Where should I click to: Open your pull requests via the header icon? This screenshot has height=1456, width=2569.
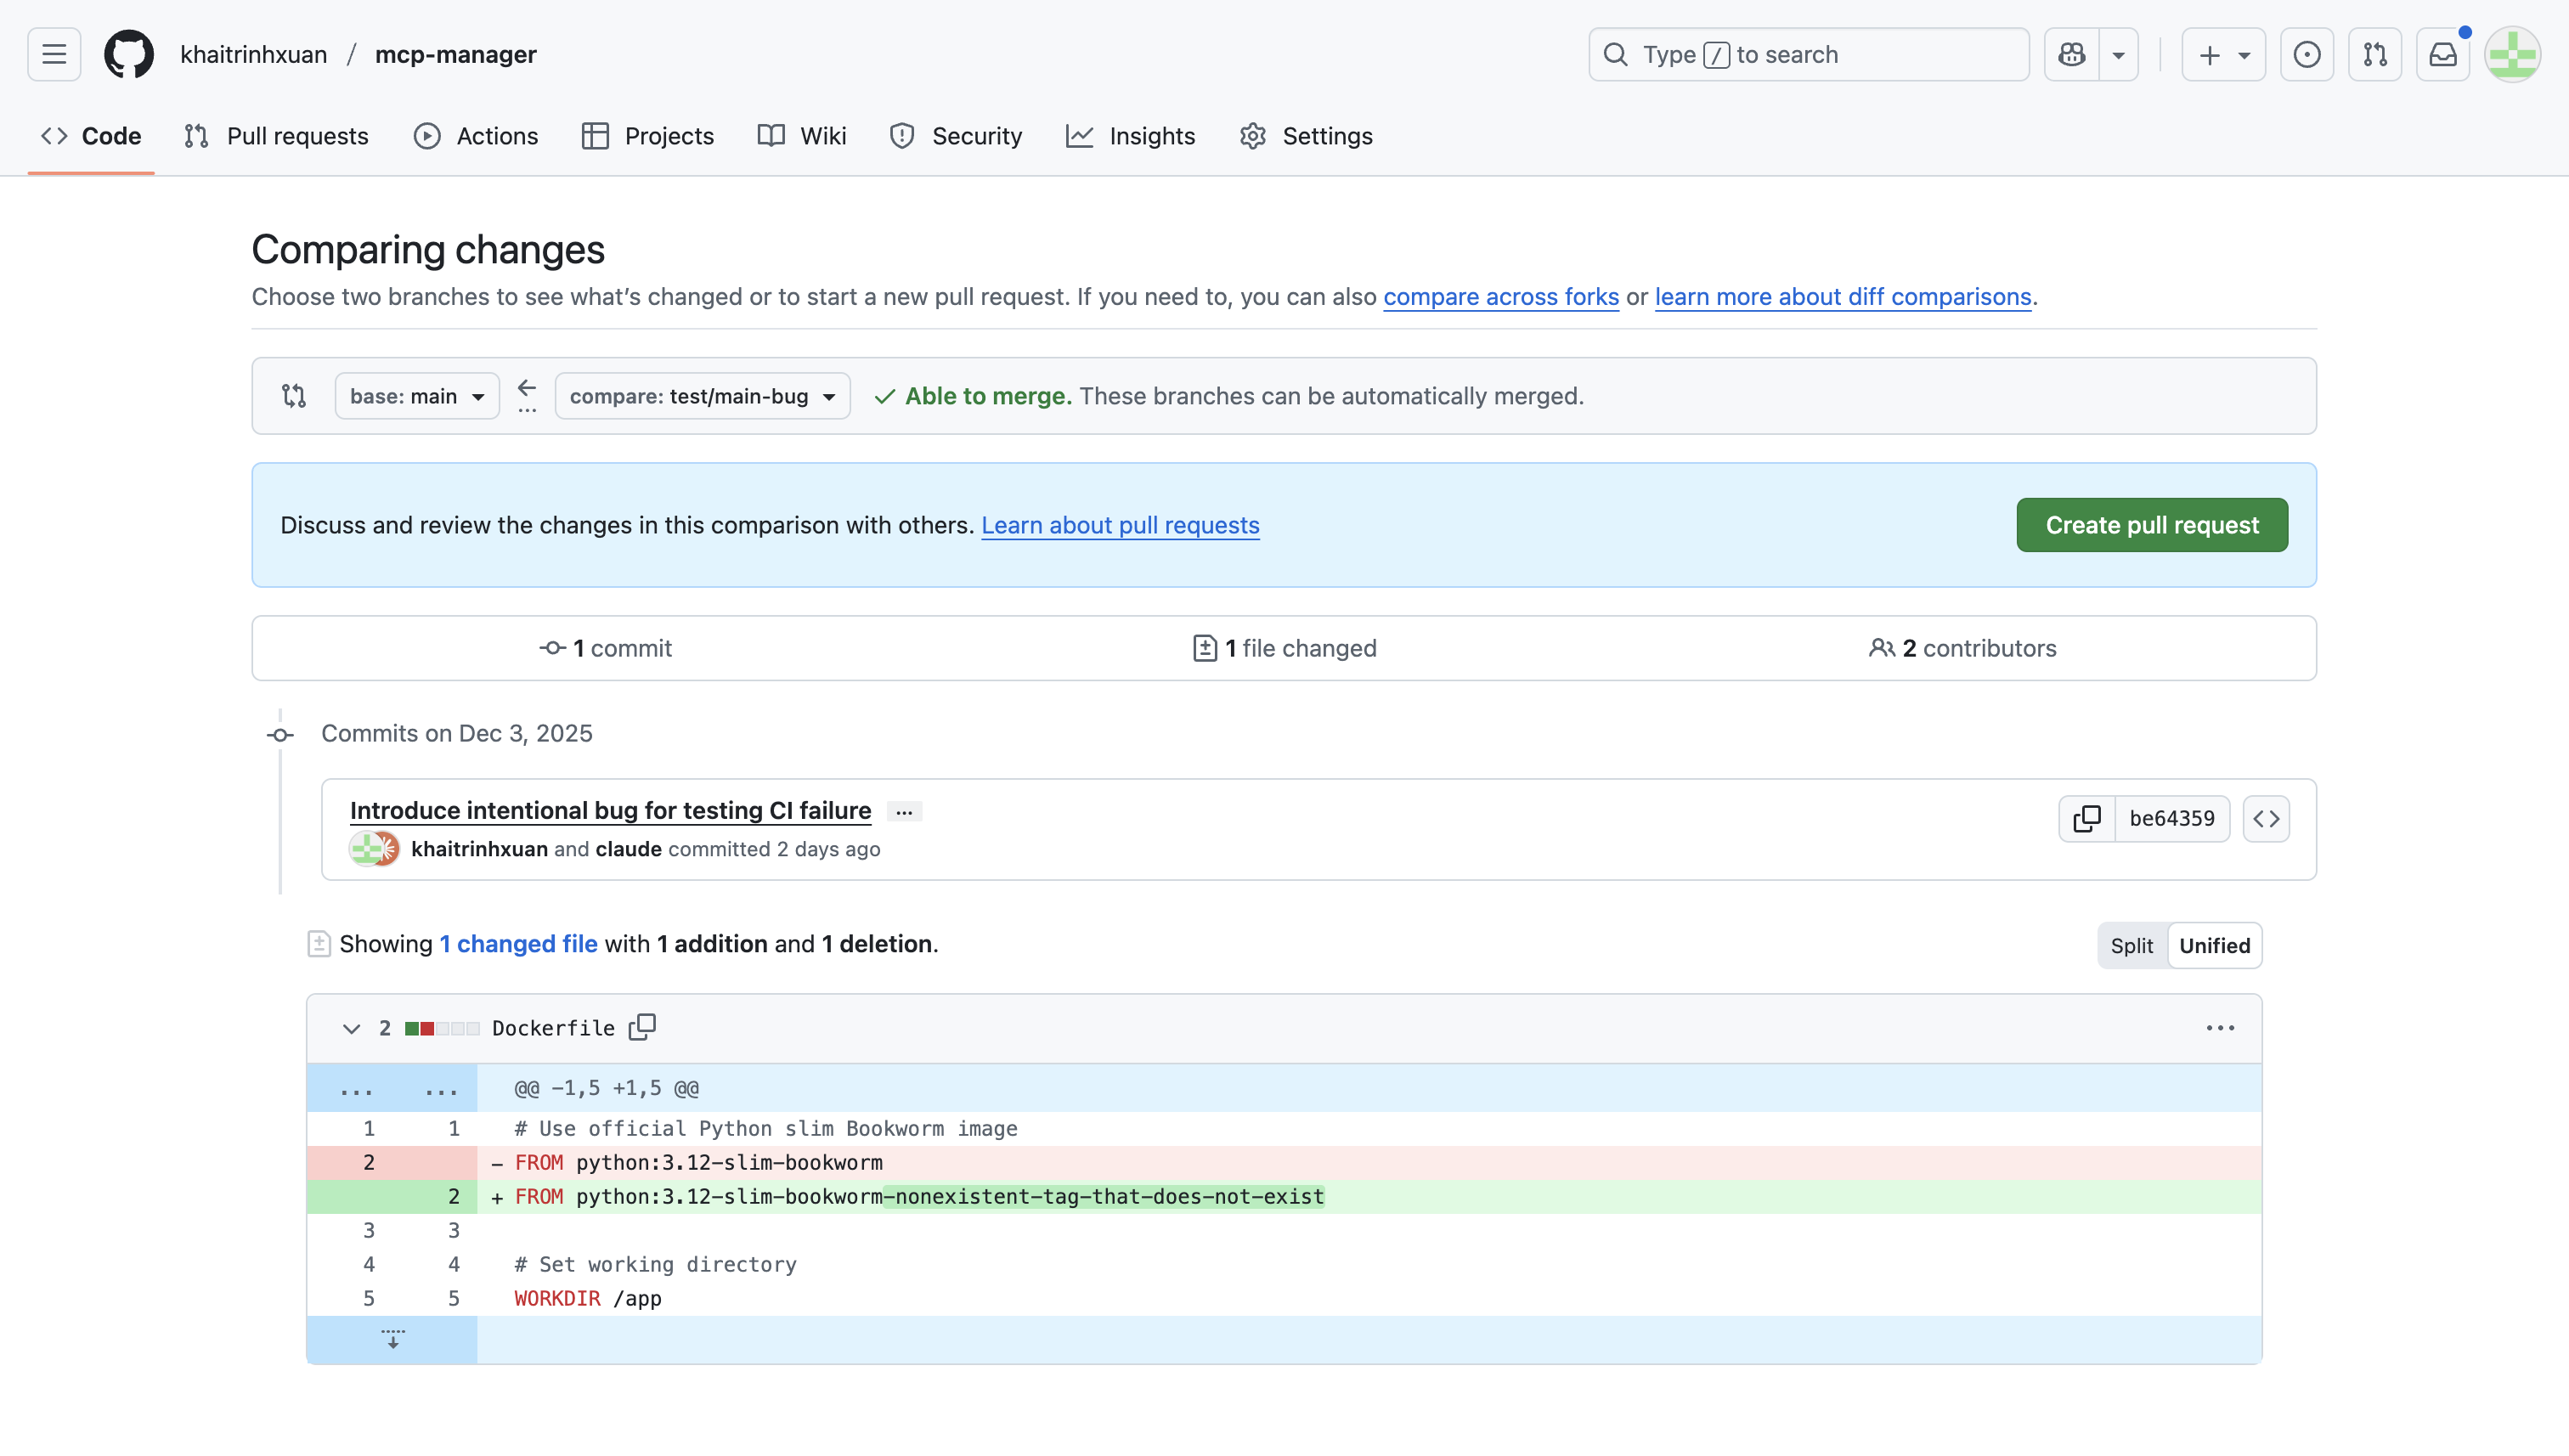pyautogui.click(x=2377, y=54)
